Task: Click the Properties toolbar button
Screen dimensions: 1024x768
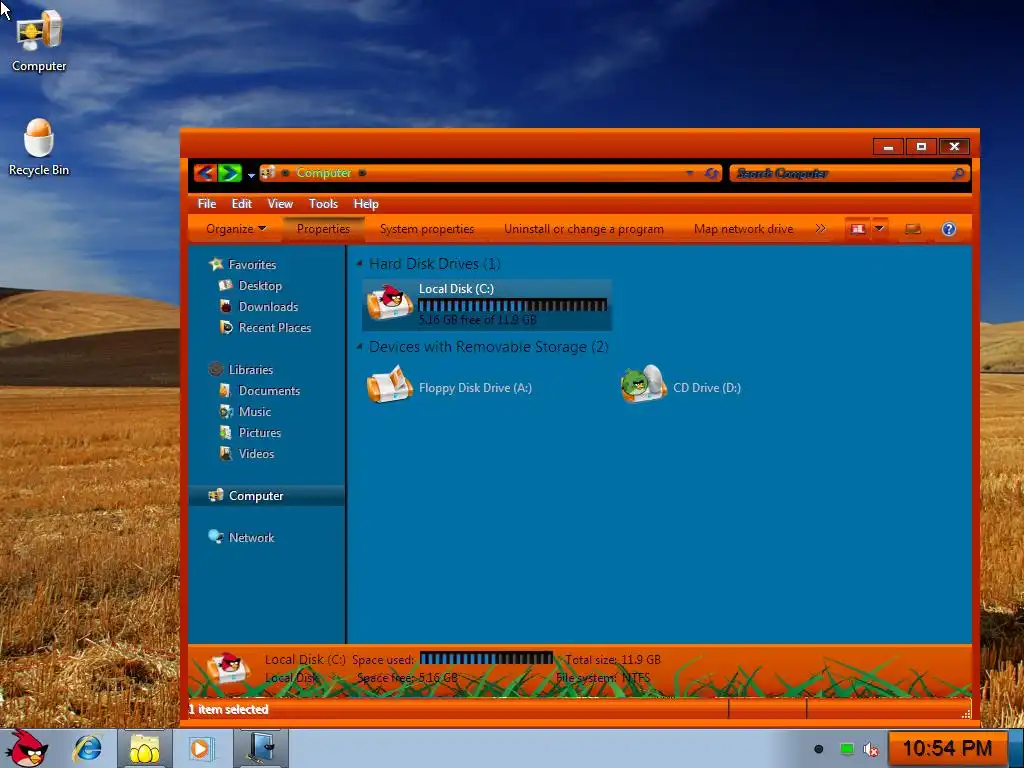Action: [x=323, y=229]
